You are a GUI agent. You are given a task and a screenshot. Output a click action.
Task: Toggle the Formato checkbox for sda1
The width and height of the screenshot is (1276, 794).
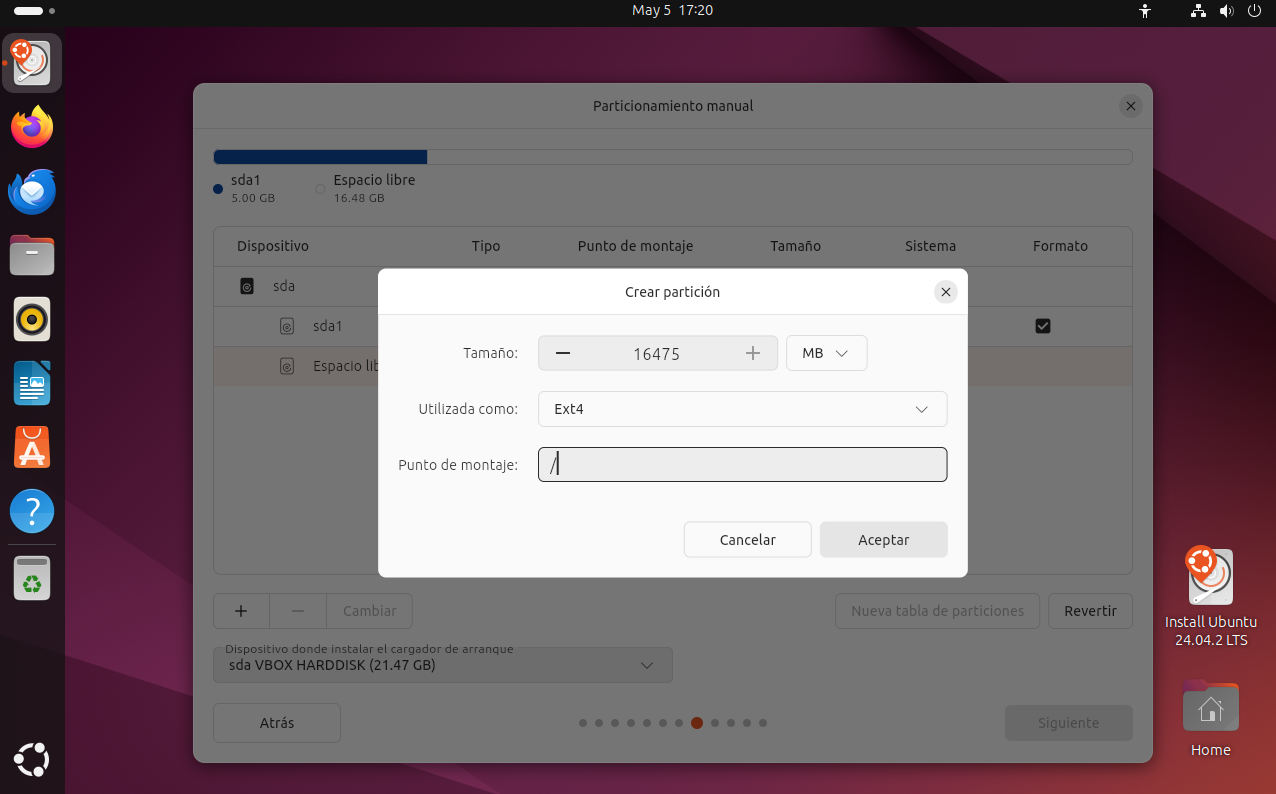pos(1043,326)
